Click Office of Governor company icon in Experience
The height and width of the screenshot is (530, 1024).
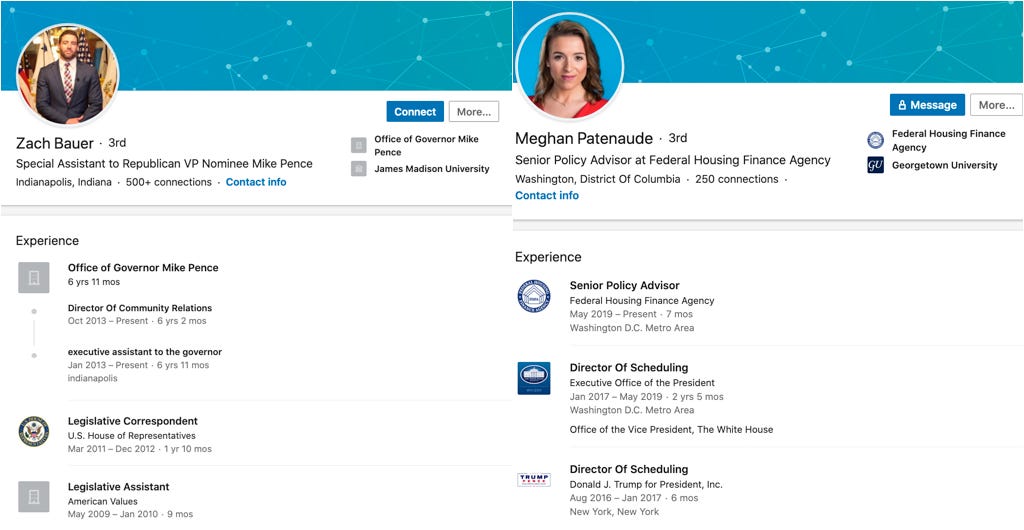[34, 277]
